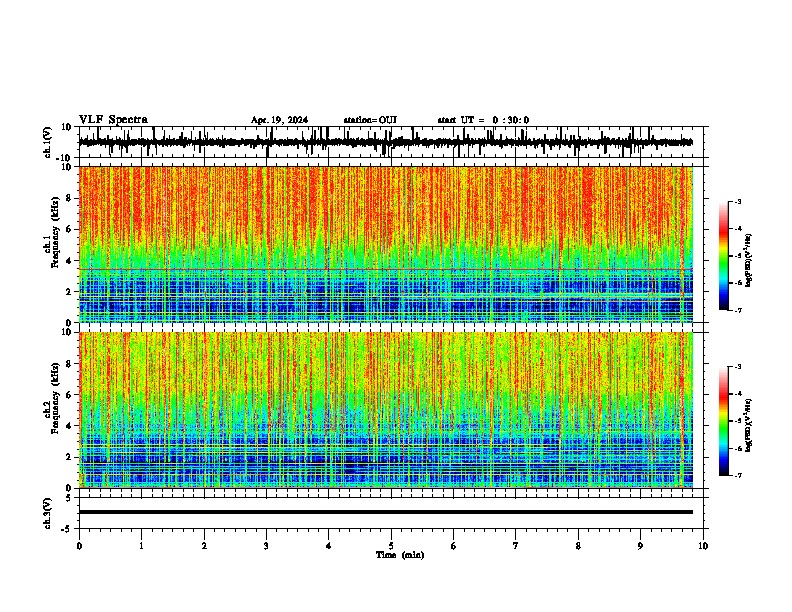Click time axis tick label "4"
The image size is (792, 612).
329,546
